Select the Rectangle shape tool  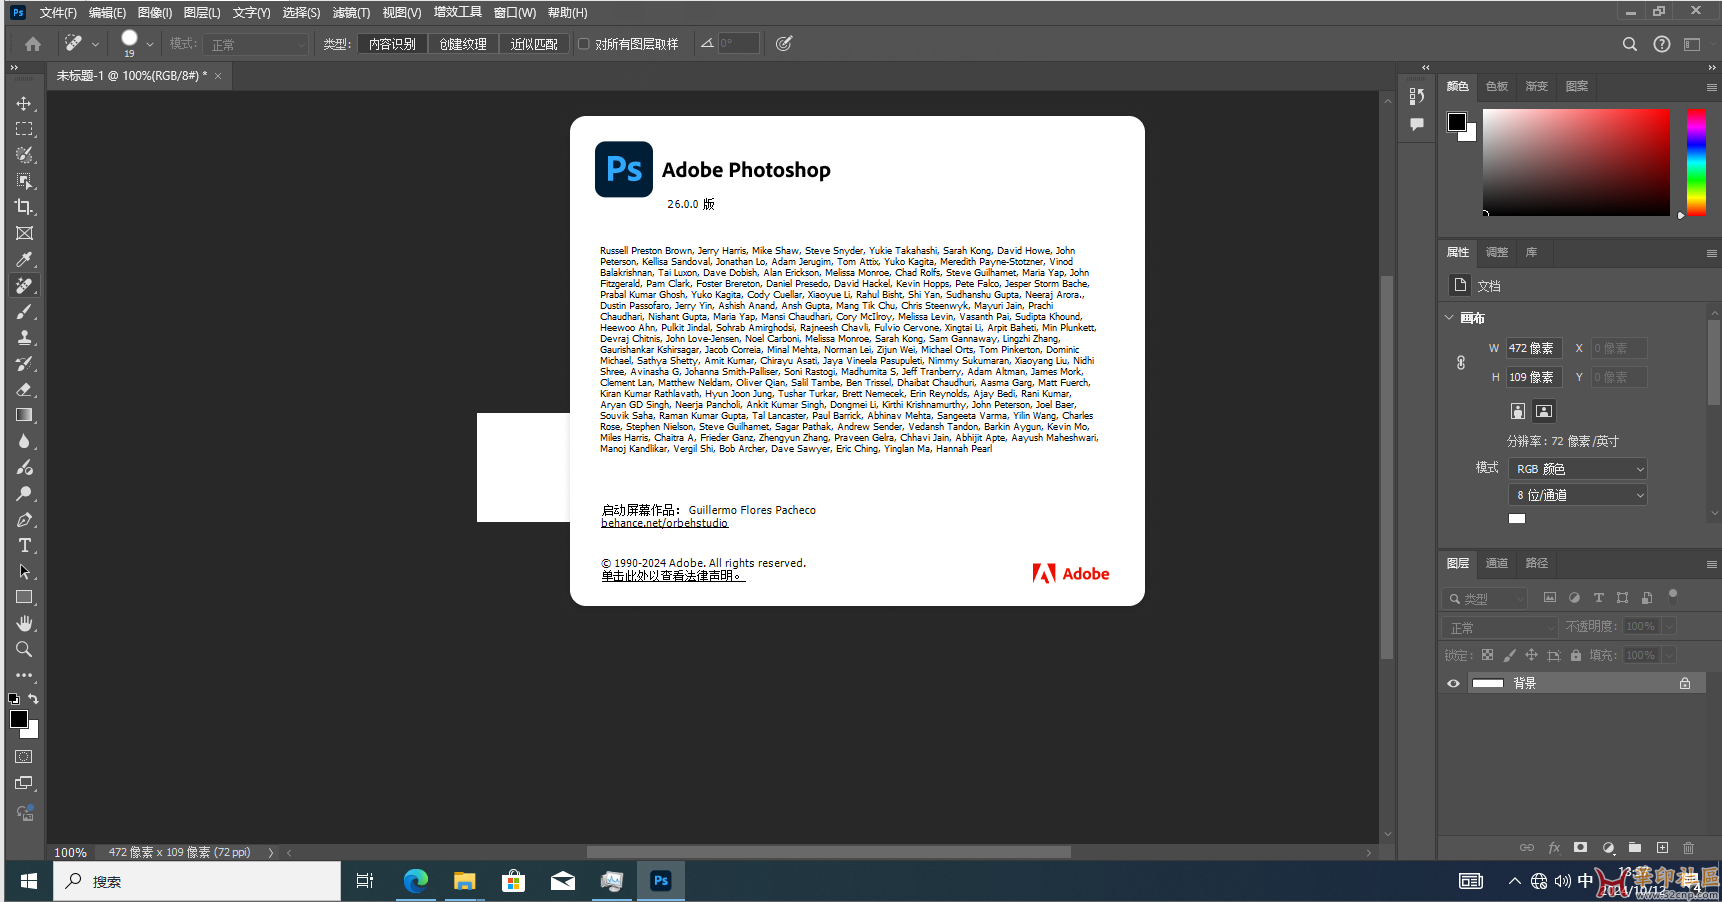coord(24,597)
